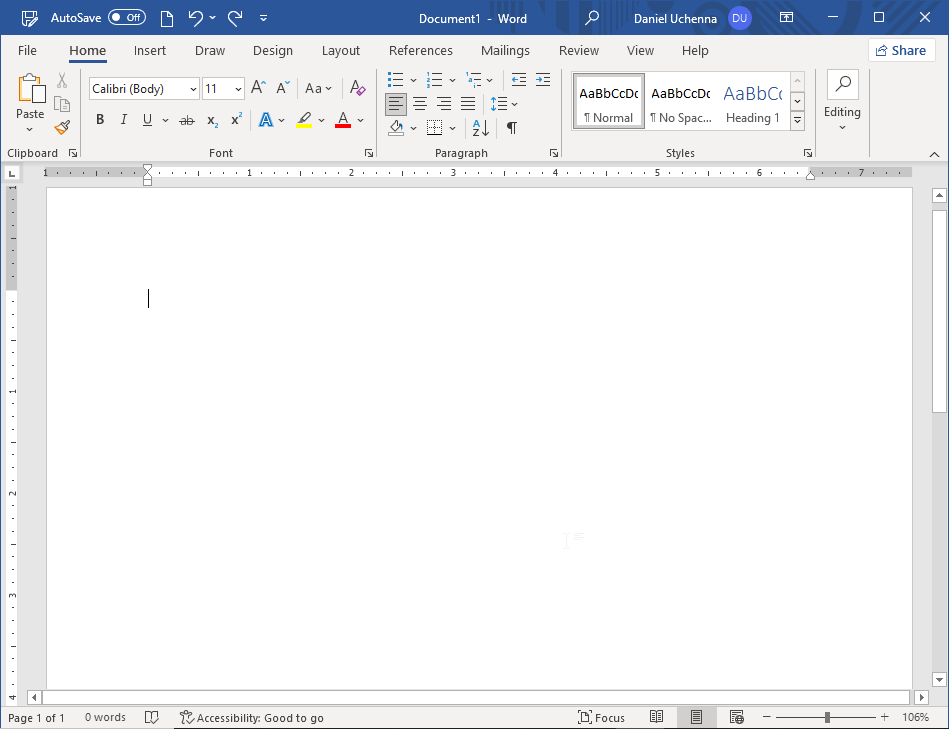Toggle Bold formatting
949x729 pixels.
100,120
